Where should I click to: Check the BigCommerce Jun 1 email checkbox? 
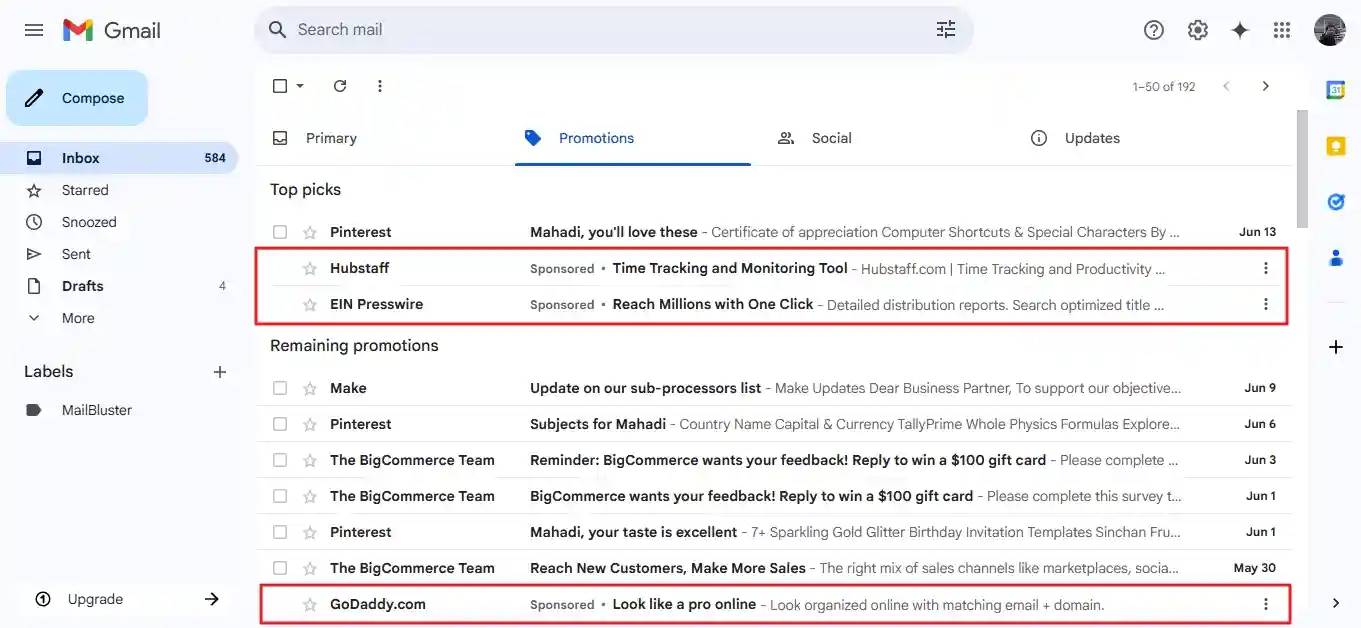point(280,496)
